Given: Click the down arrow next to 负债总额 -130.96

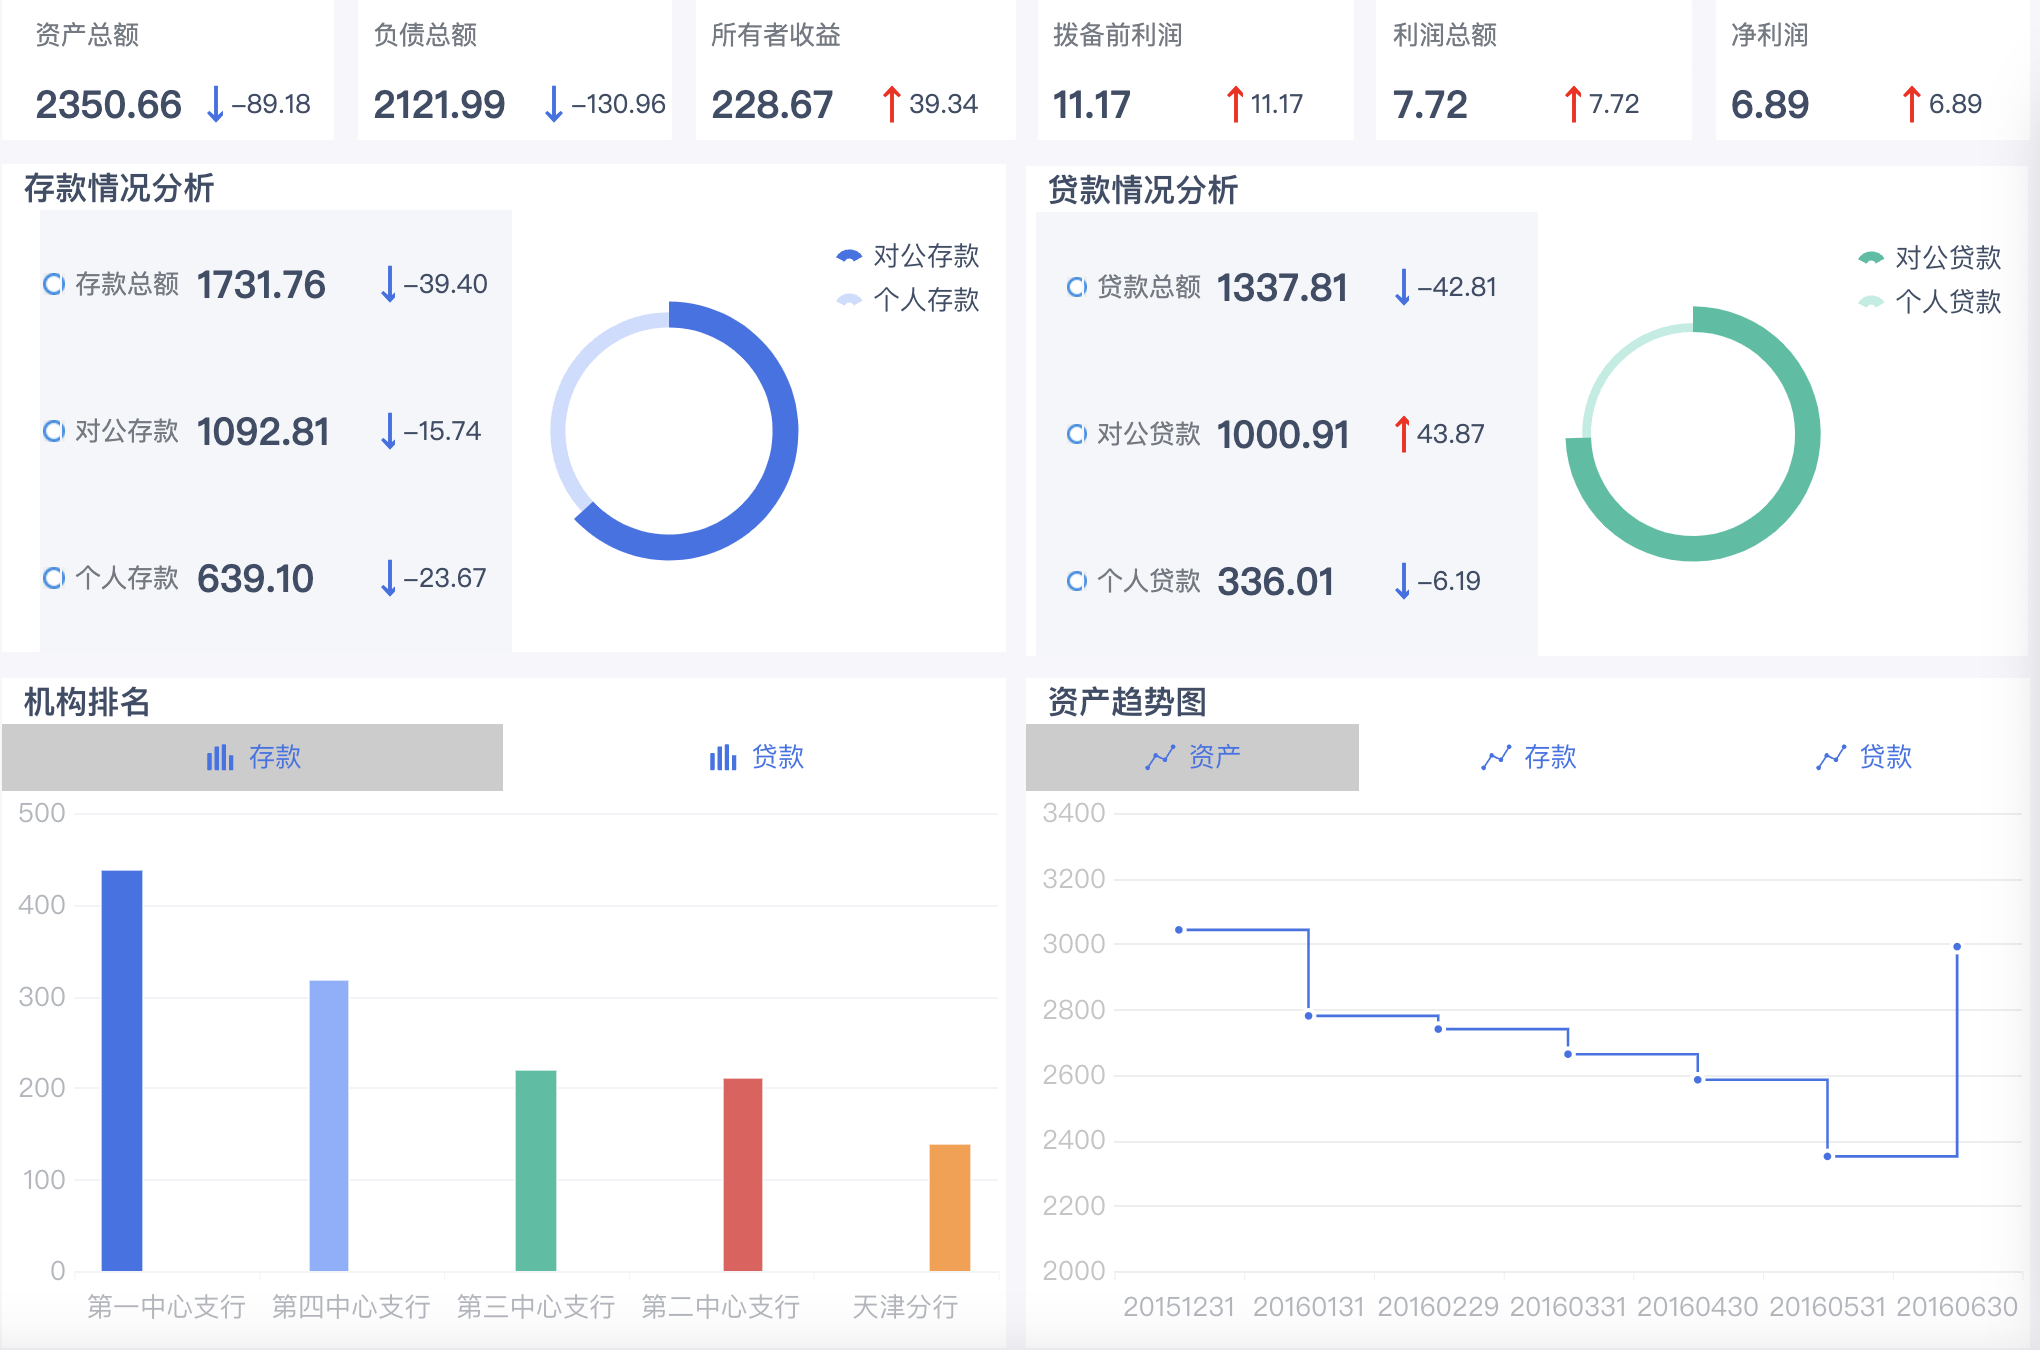Looking at the screenshot, I should tap(553, 104).
